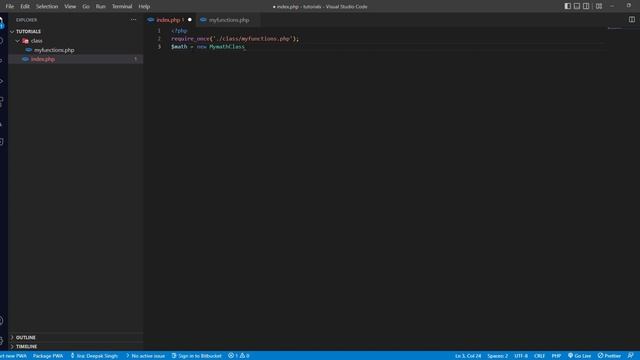Open the Selection menu
The height and width of the screenshot is (360, 640).
(x=47, y=6)
